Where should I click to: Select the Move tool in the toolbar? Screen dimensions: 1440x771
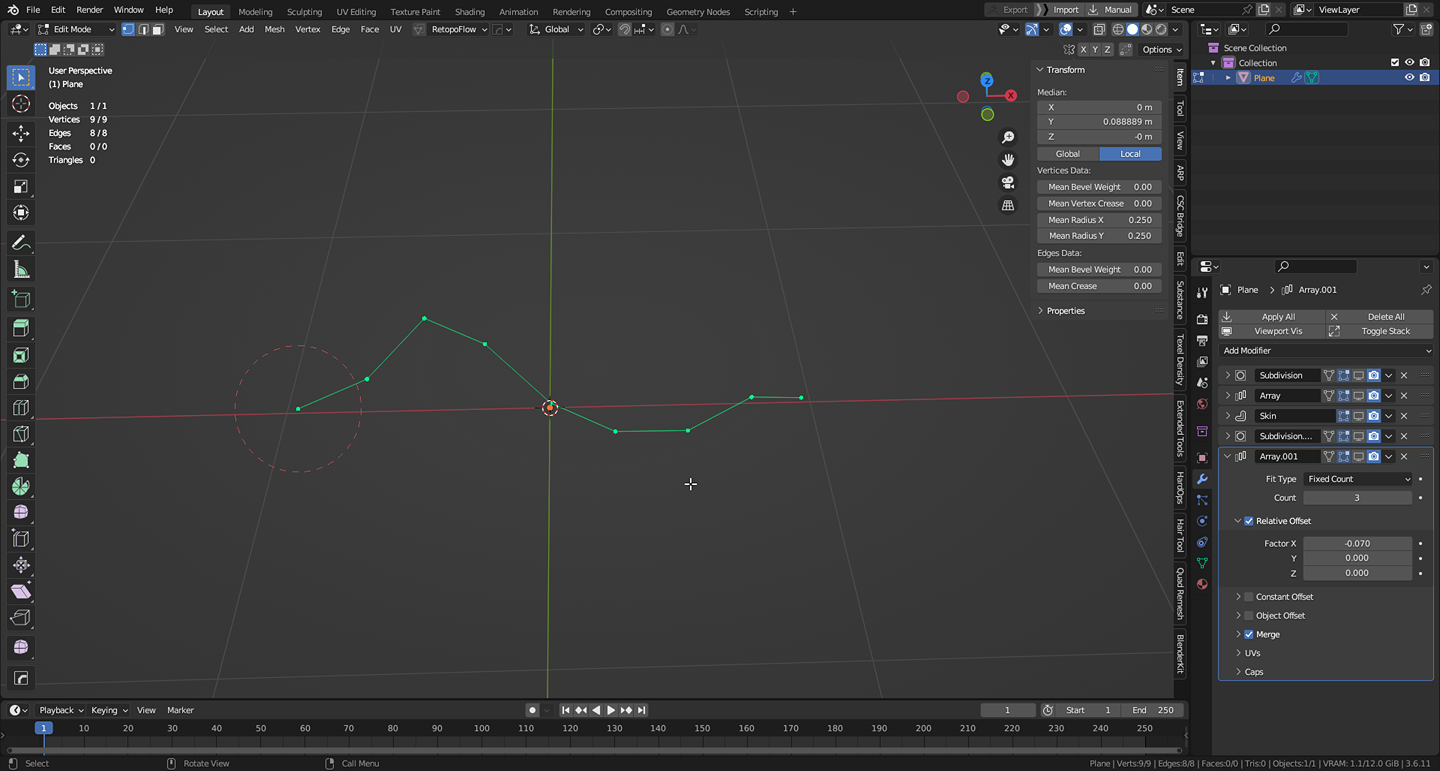click(x=21, y=133)
